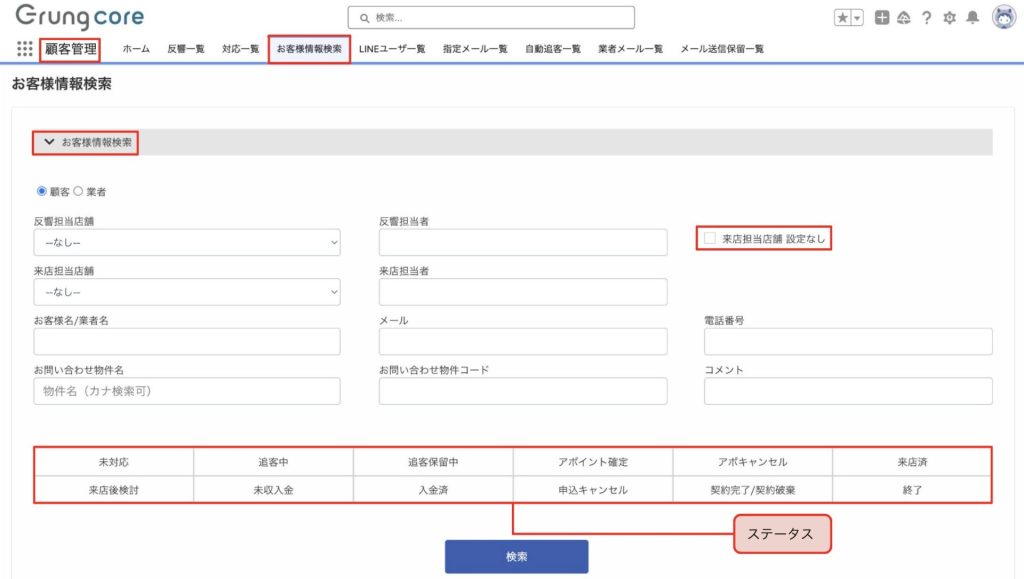The height and width of the screenshot is (579, 1024).
Task: Click the blue 検索 button
Action: (516, 556)
